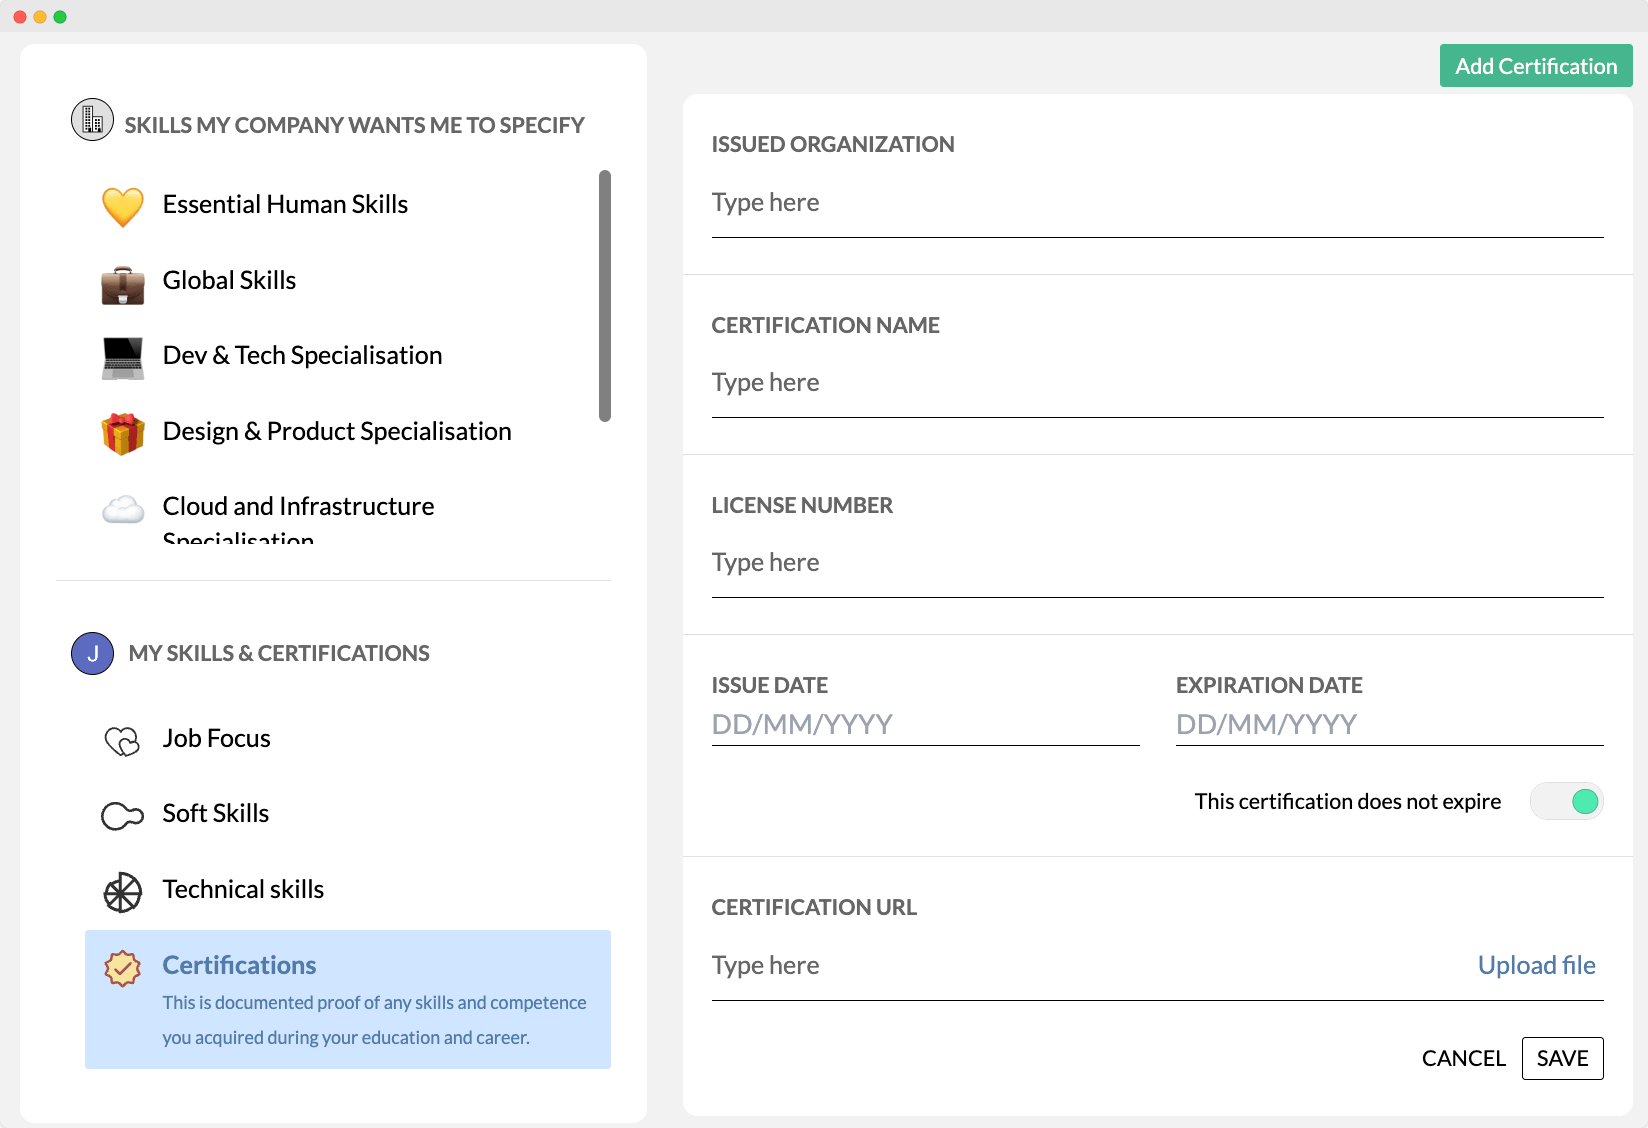This screenshot has height=1128, width=1648.
Task: Open Soft Skills section
Action: pyautogui.click(x=215, y=813)
